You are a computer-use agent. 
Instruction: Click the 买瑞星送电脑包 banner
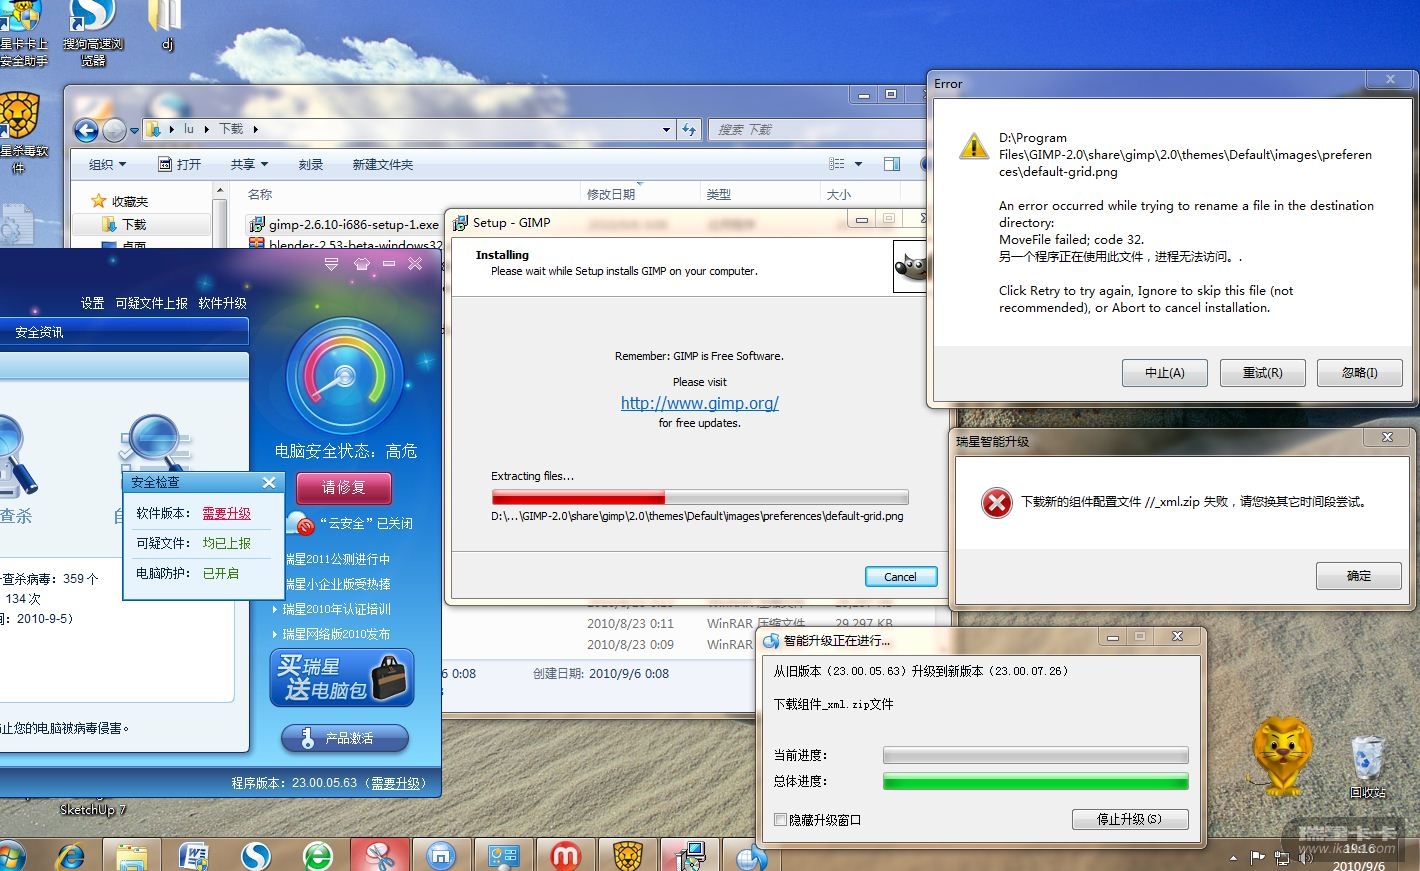pyautogui.click(x=342, y=678)
